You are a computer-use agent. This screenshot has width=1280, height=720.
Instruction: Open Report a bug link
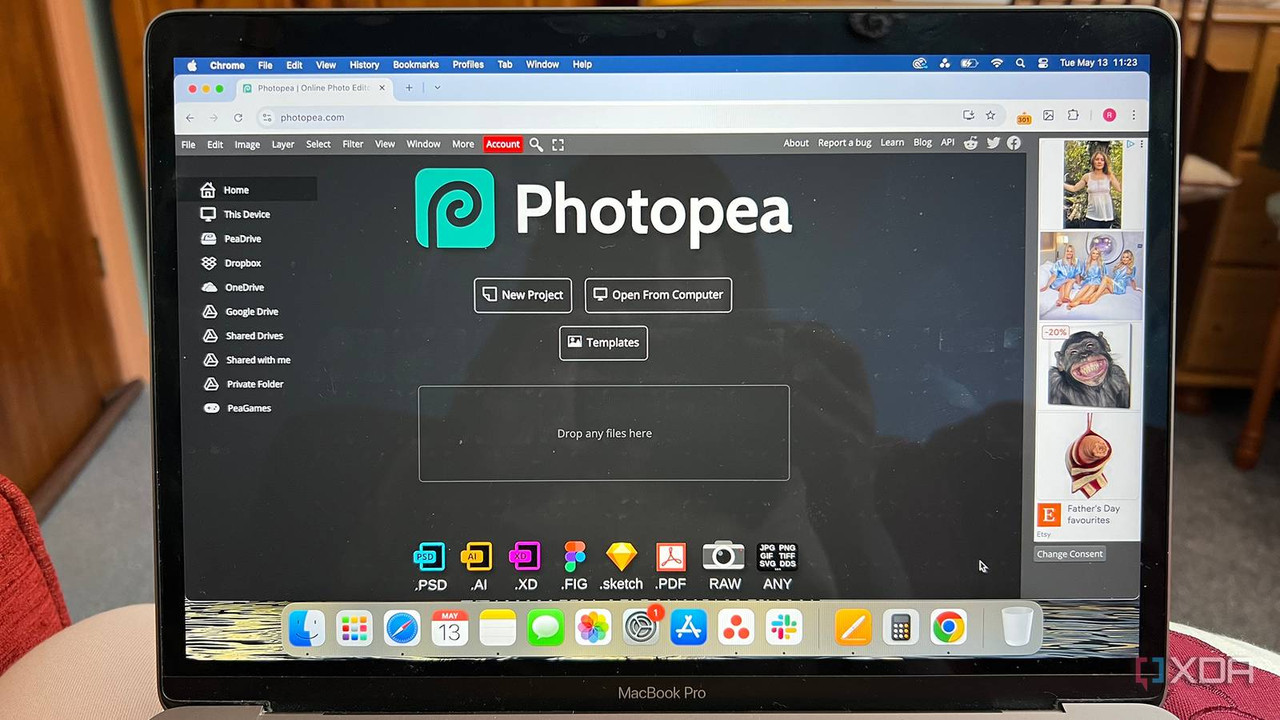845,143
